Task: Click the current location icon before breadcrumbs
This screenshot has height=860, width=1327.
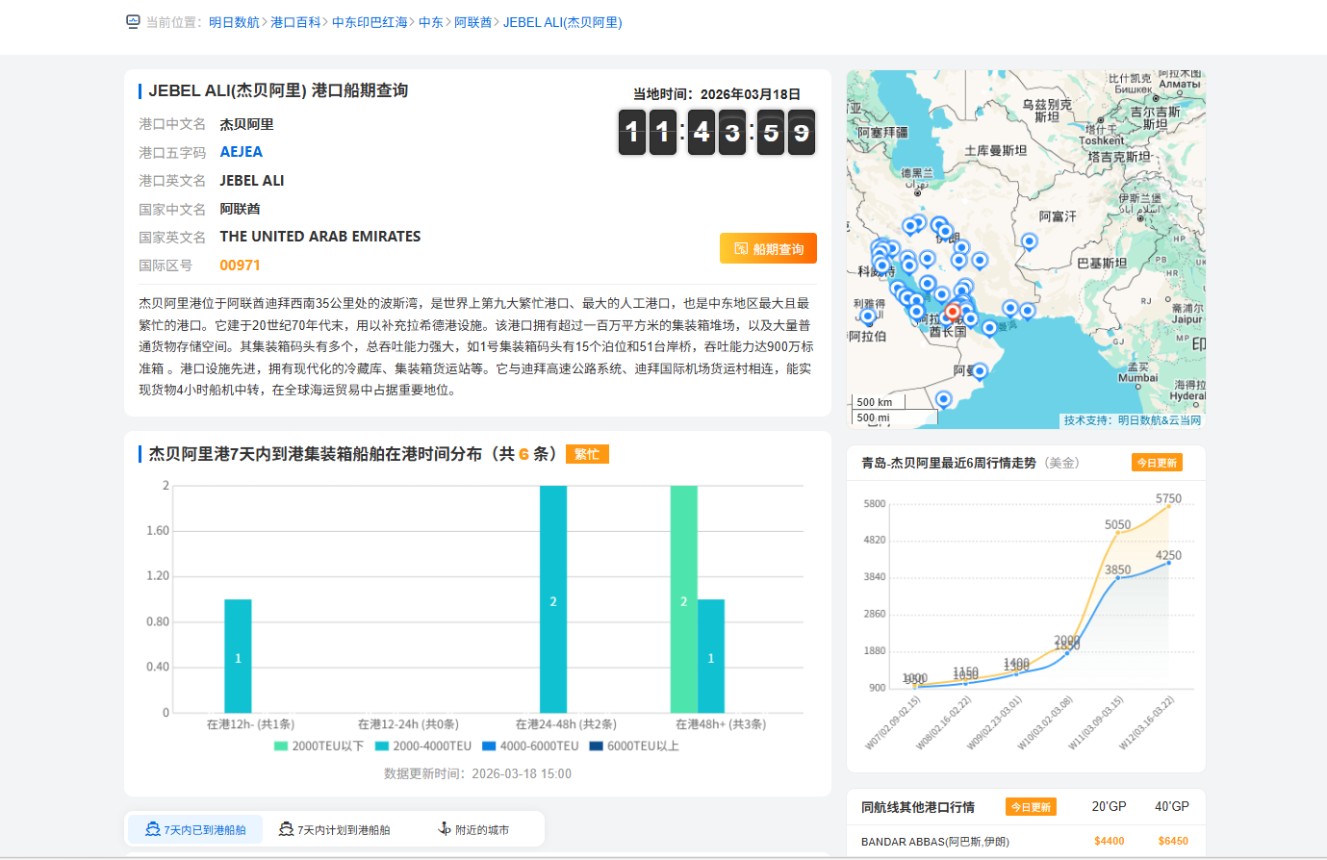Action: click(133, 22)
